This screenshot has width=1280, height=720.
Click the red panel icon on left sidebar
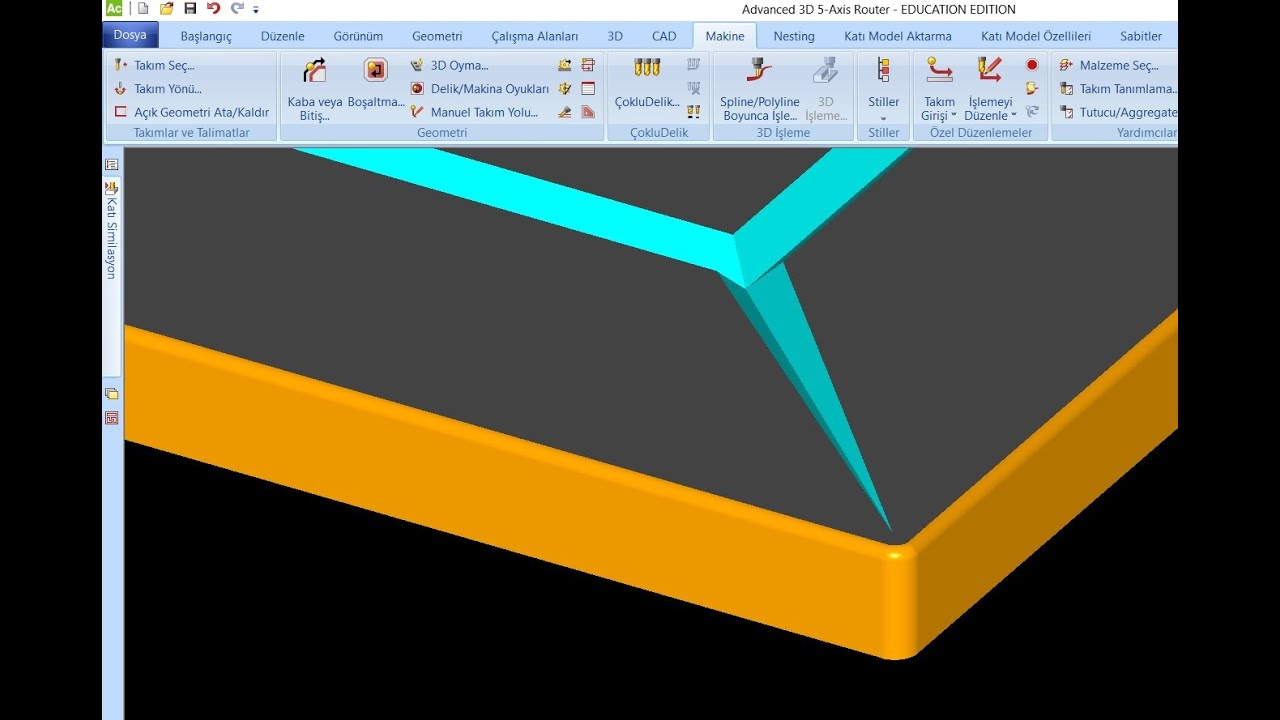tap(112, 418)
